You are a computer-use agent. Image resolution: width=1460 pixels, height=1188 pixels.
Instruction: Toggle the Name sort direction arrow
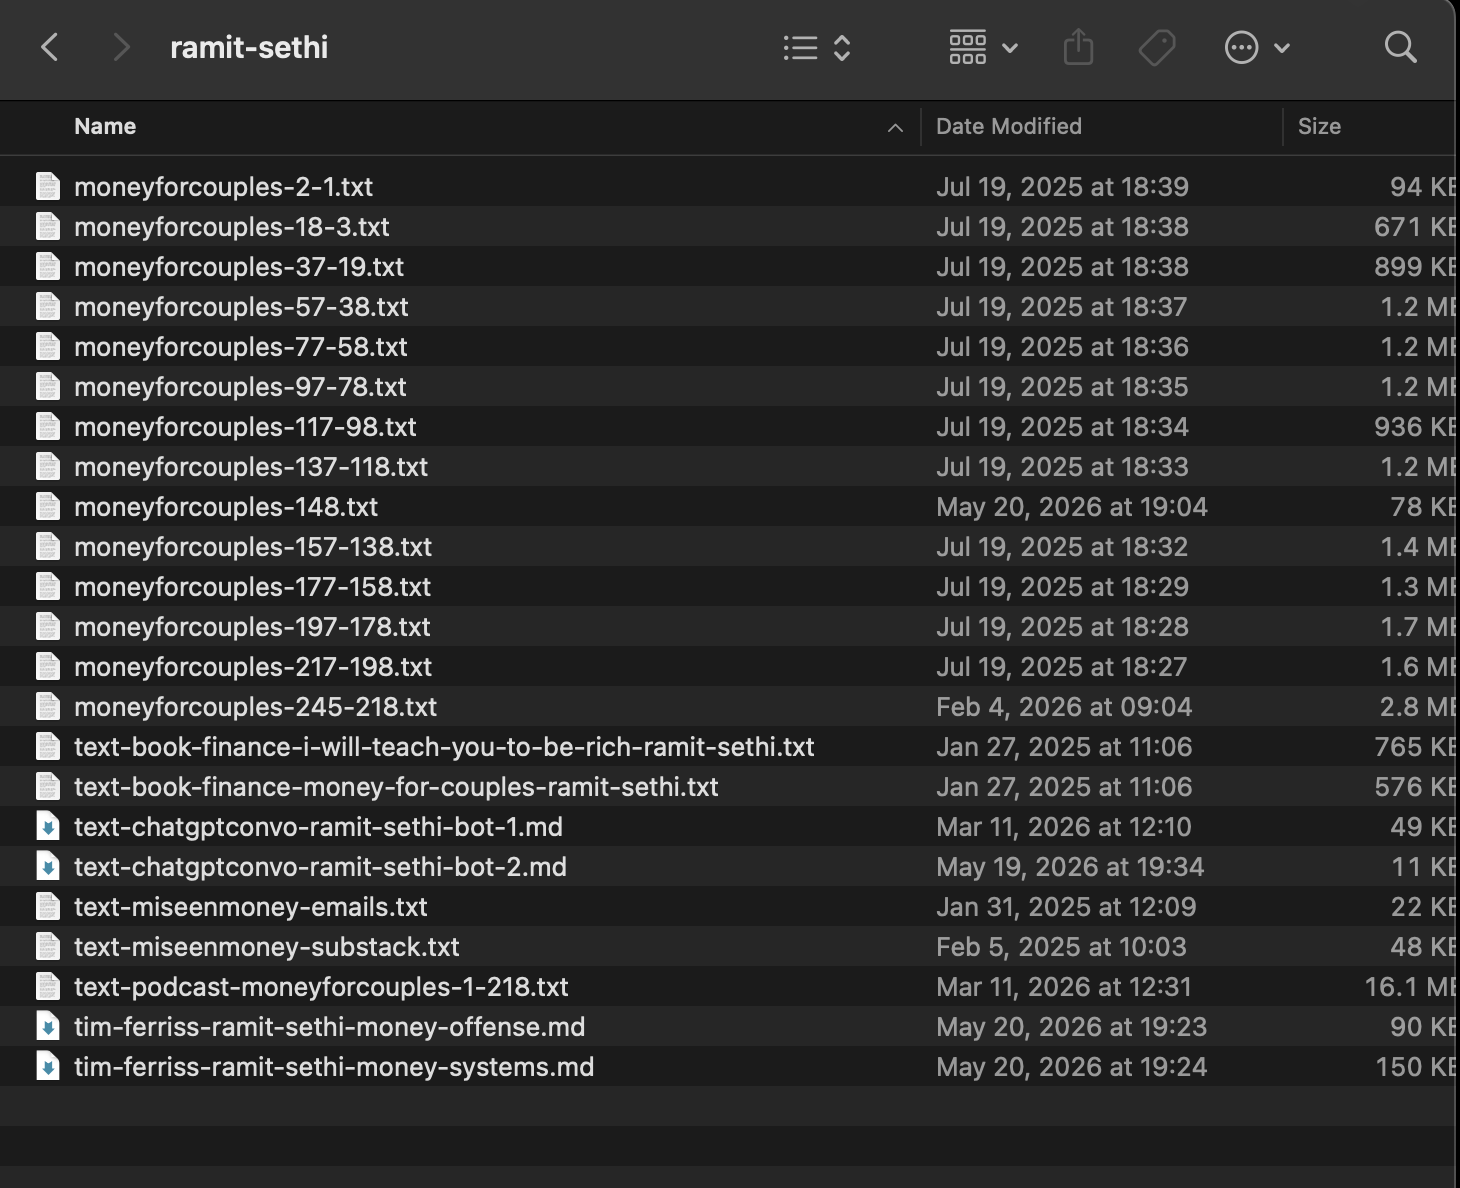pos(895,127)
